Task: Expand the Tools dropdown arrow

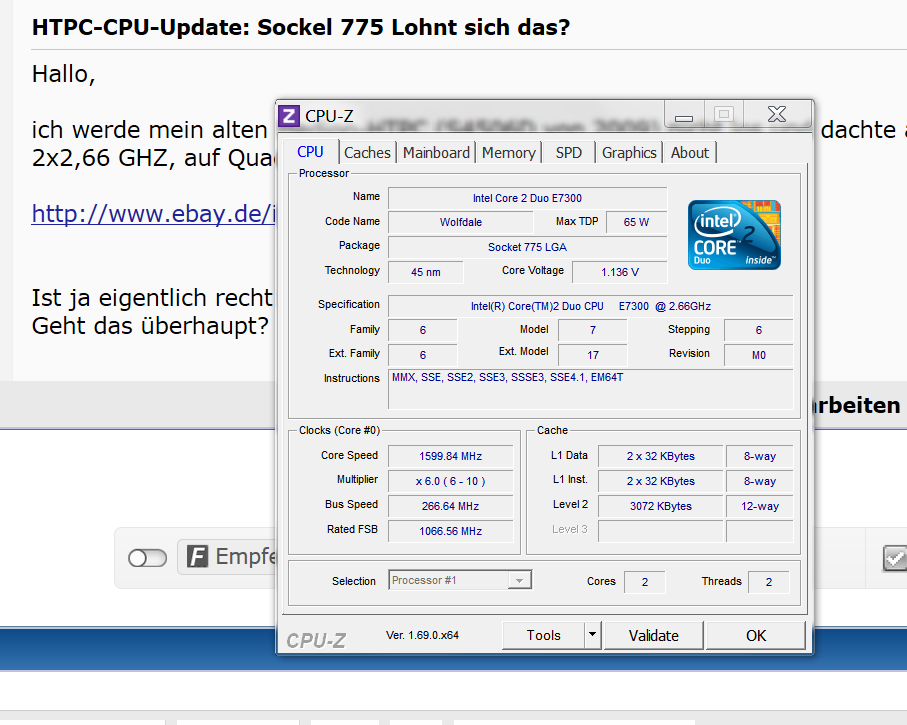Action: tap(592, 635)
